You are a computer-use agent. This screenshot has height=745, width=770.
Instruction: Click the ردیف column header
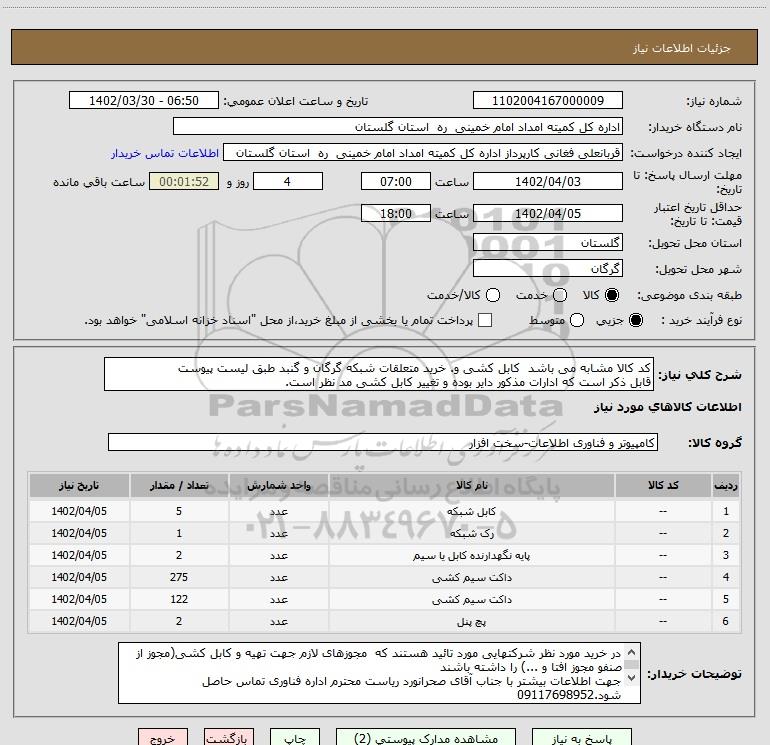coord(726,485)
